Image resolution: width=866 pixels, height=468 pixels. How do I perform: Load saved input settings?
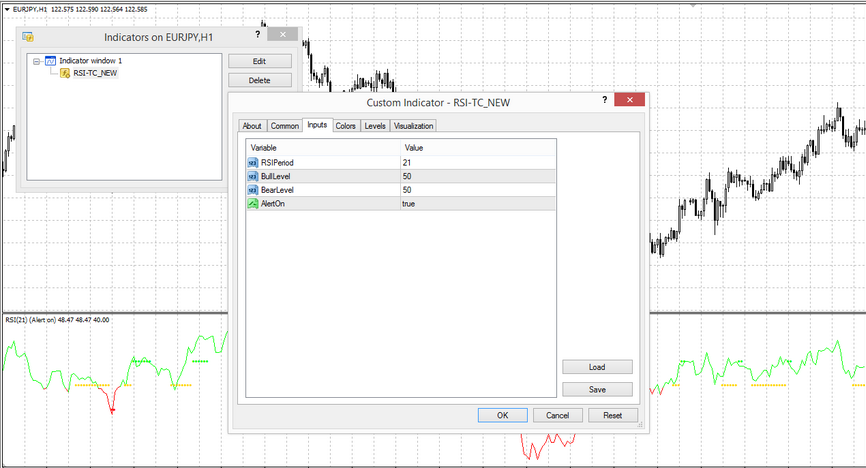[x=597, y=367]
